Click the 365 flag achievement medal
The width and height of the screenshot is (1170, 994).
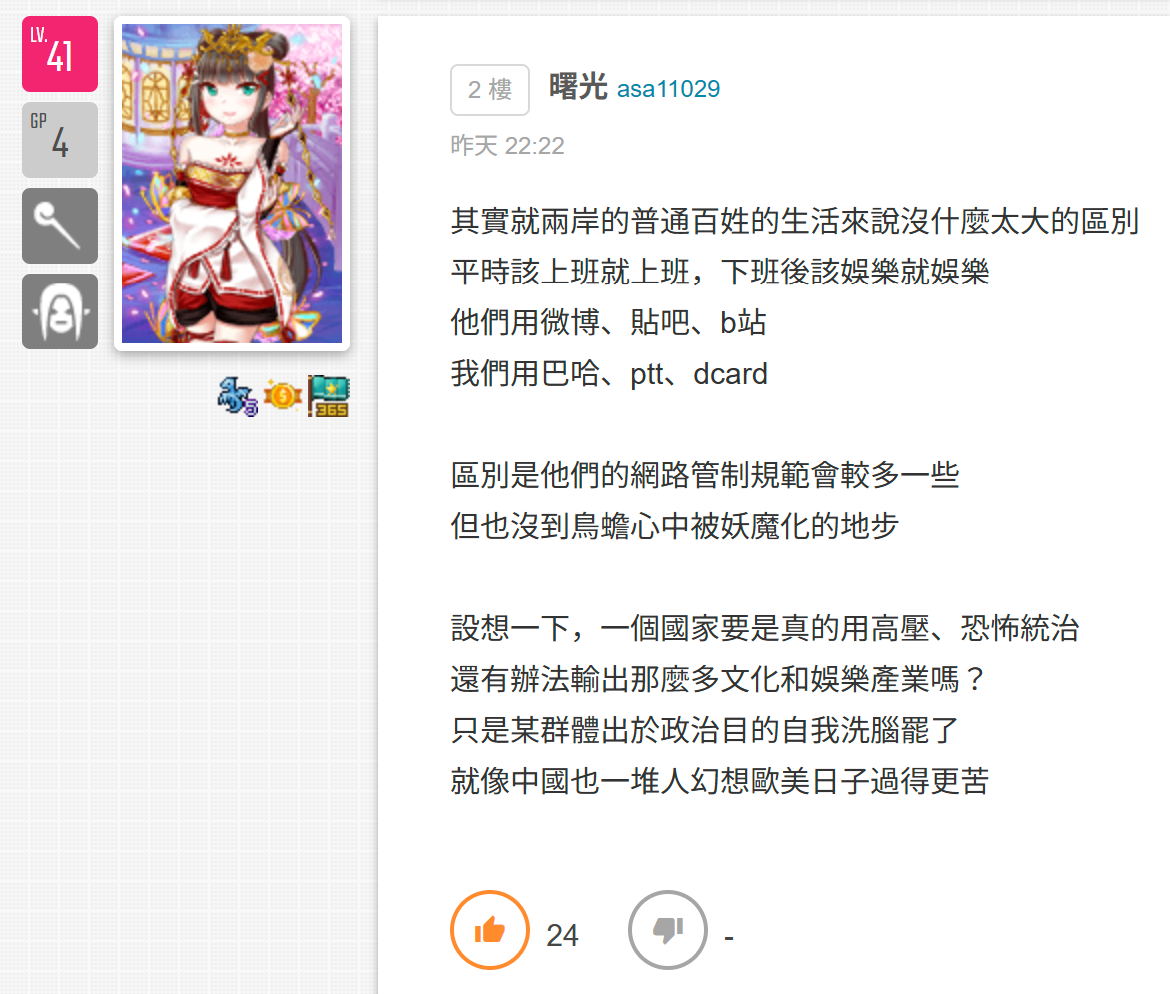click(x=328, y=396)
